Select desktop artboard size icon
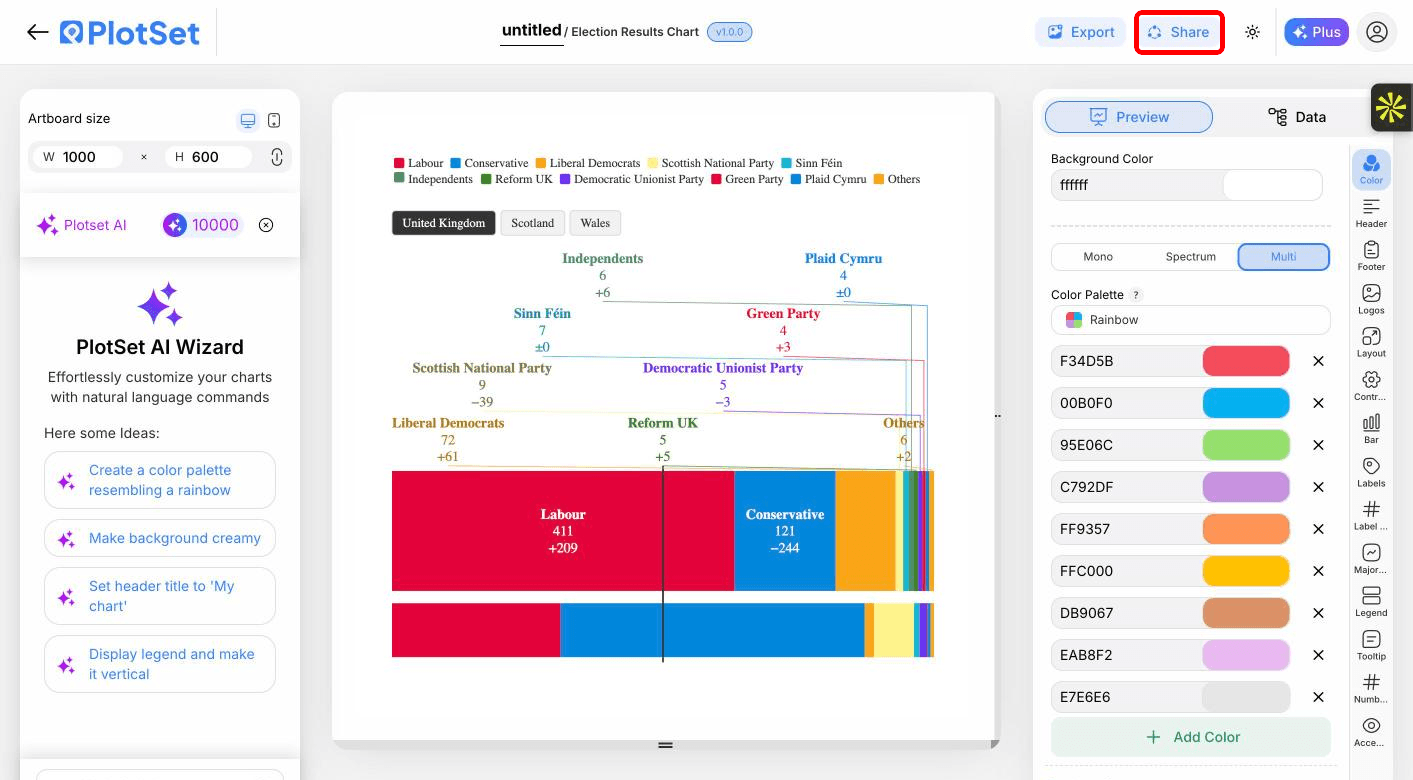This screenshot has height=780, width=1413. coord(247,120)
